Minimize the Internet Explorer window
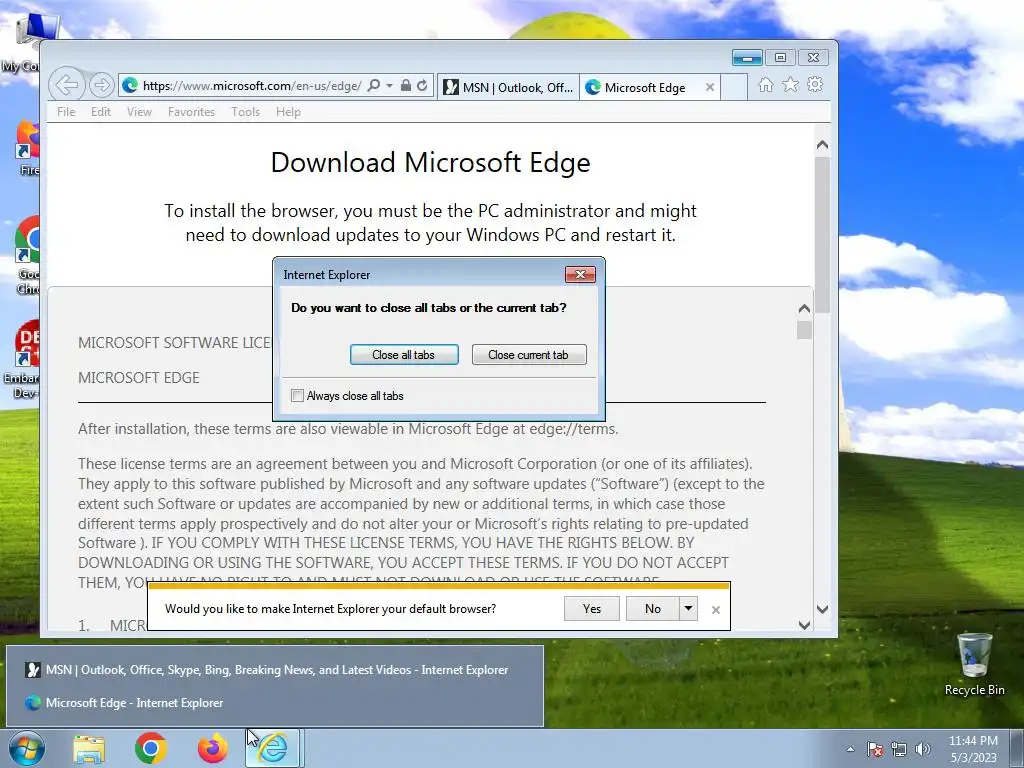Viewport: 1024px width, 768px height. click(747, 58)
